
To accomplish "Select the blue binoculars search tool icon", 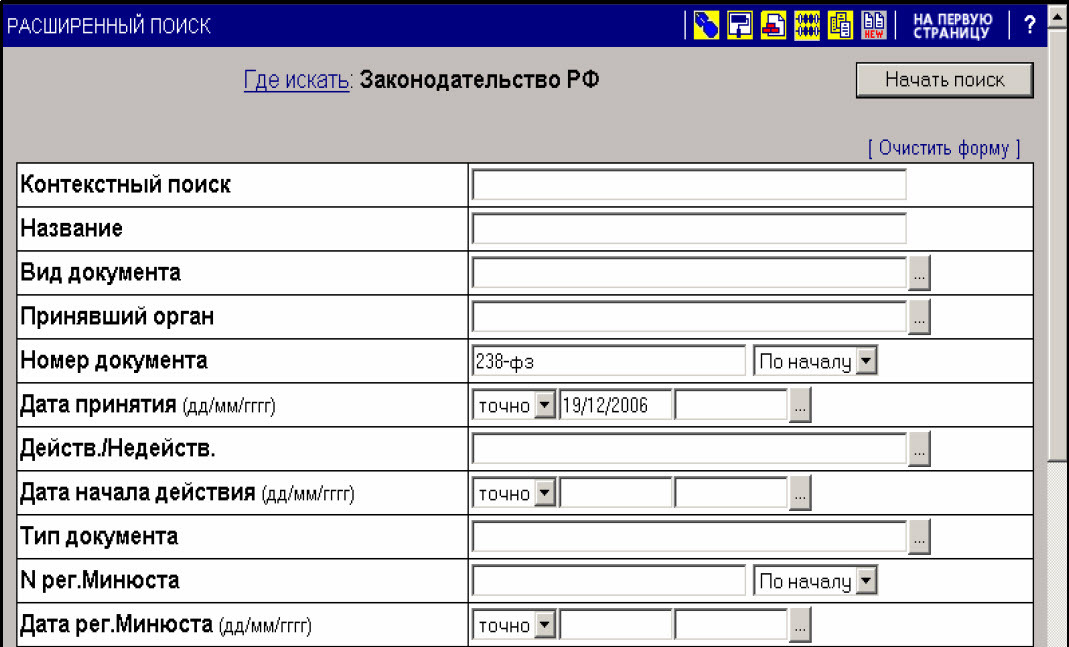I will pyautogui.click(x=705, y=26).
